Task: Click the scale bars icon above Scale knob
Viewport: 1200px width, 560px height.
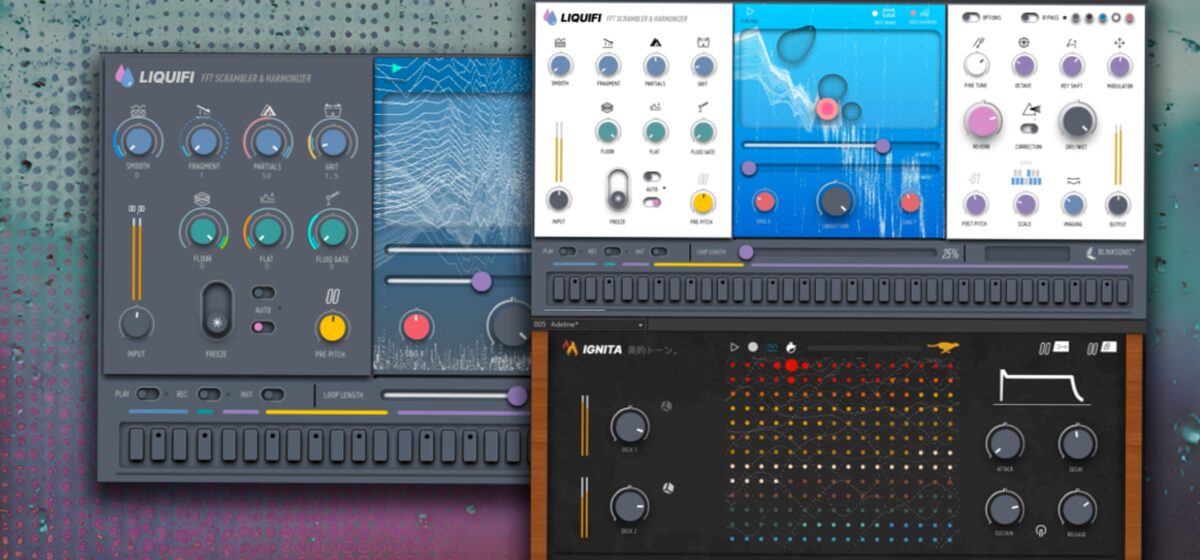Action: tap(1024, 177)
